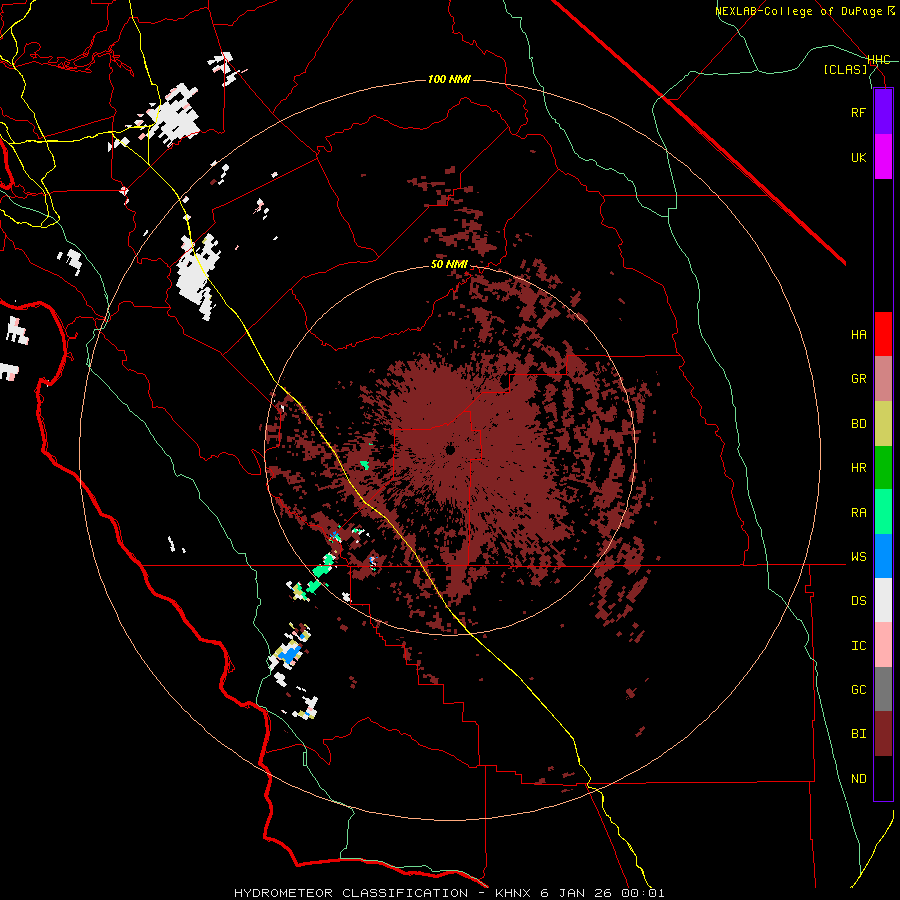900x900 pixels.
Task: Pick the DS white legend swatch
Action: [x=883, y=600]
